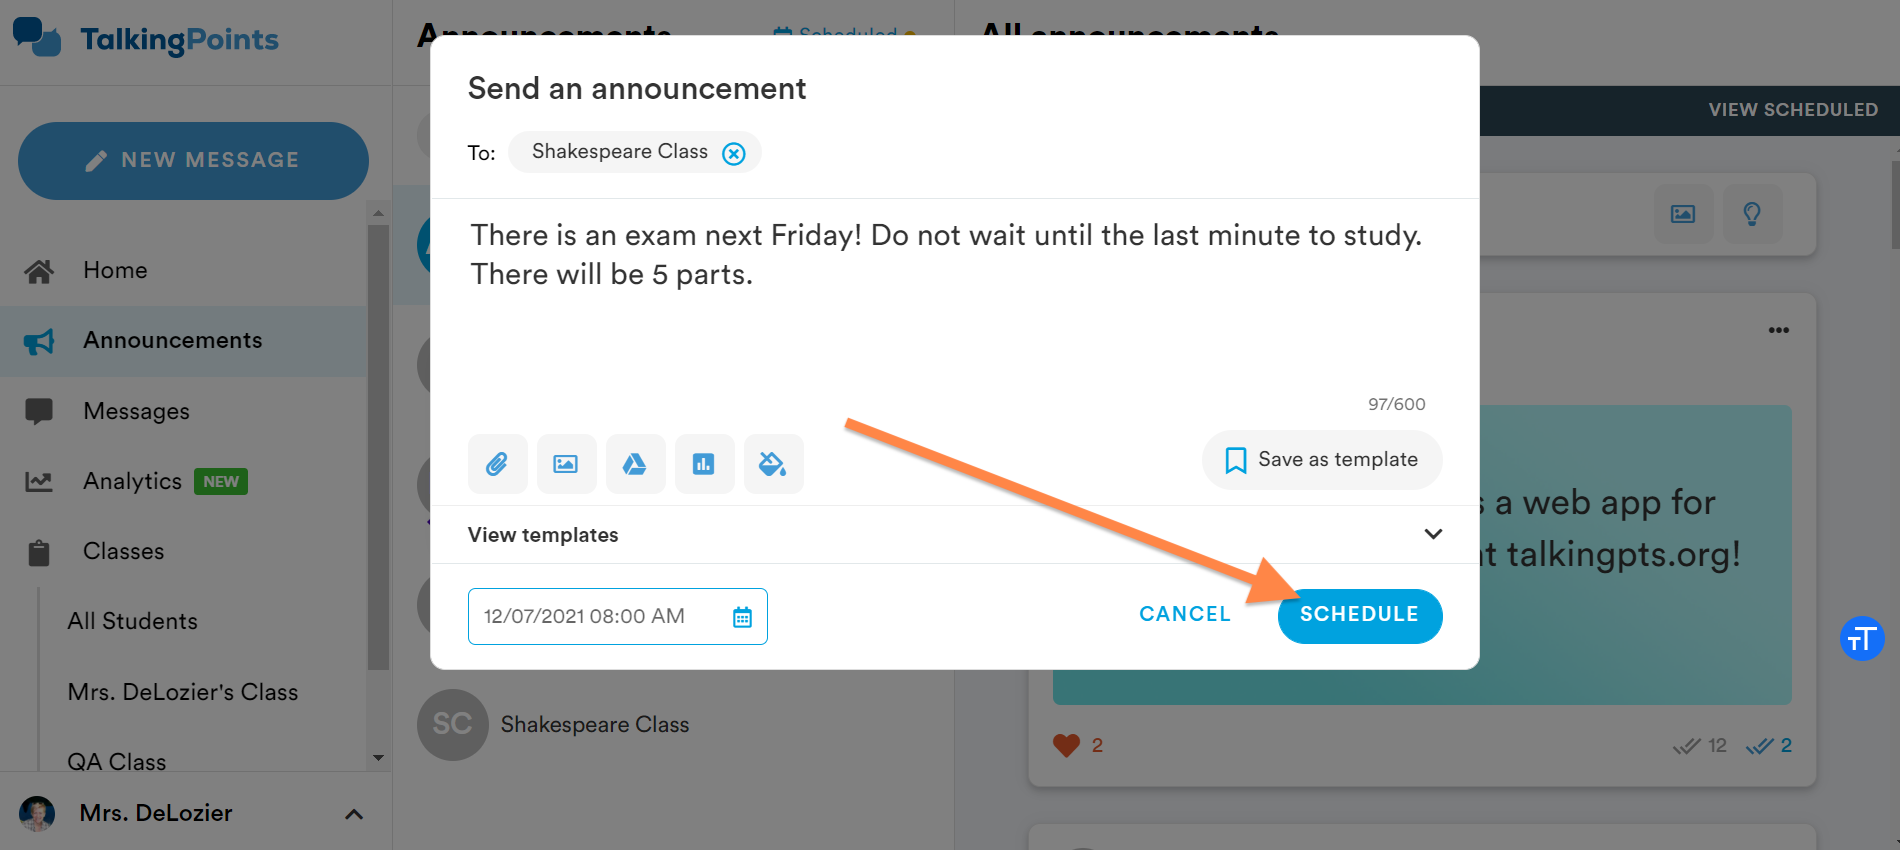Image resolution: width=1900 pixels, height=850 pixels.
Task: Open the three-dot announcement options menu
Action: point(1778,330)
